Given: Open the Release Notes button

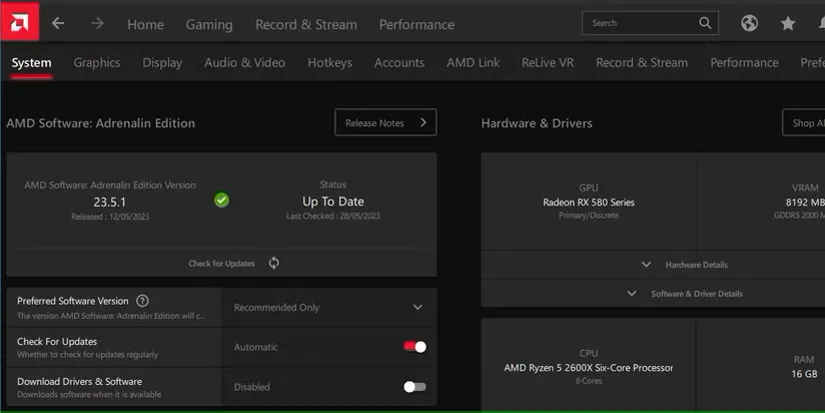Looking at the screenshot, I should click(386, 123).
